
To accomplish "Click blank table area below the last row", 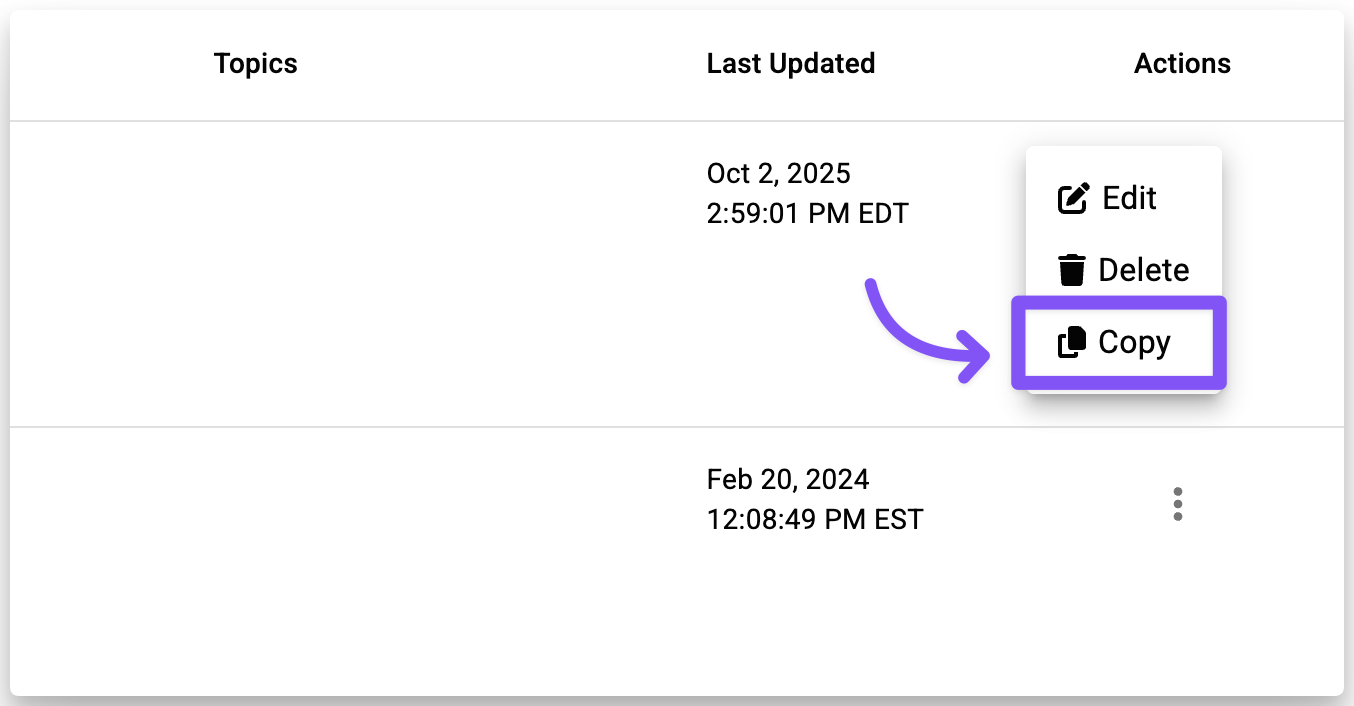I will point(600,630).
